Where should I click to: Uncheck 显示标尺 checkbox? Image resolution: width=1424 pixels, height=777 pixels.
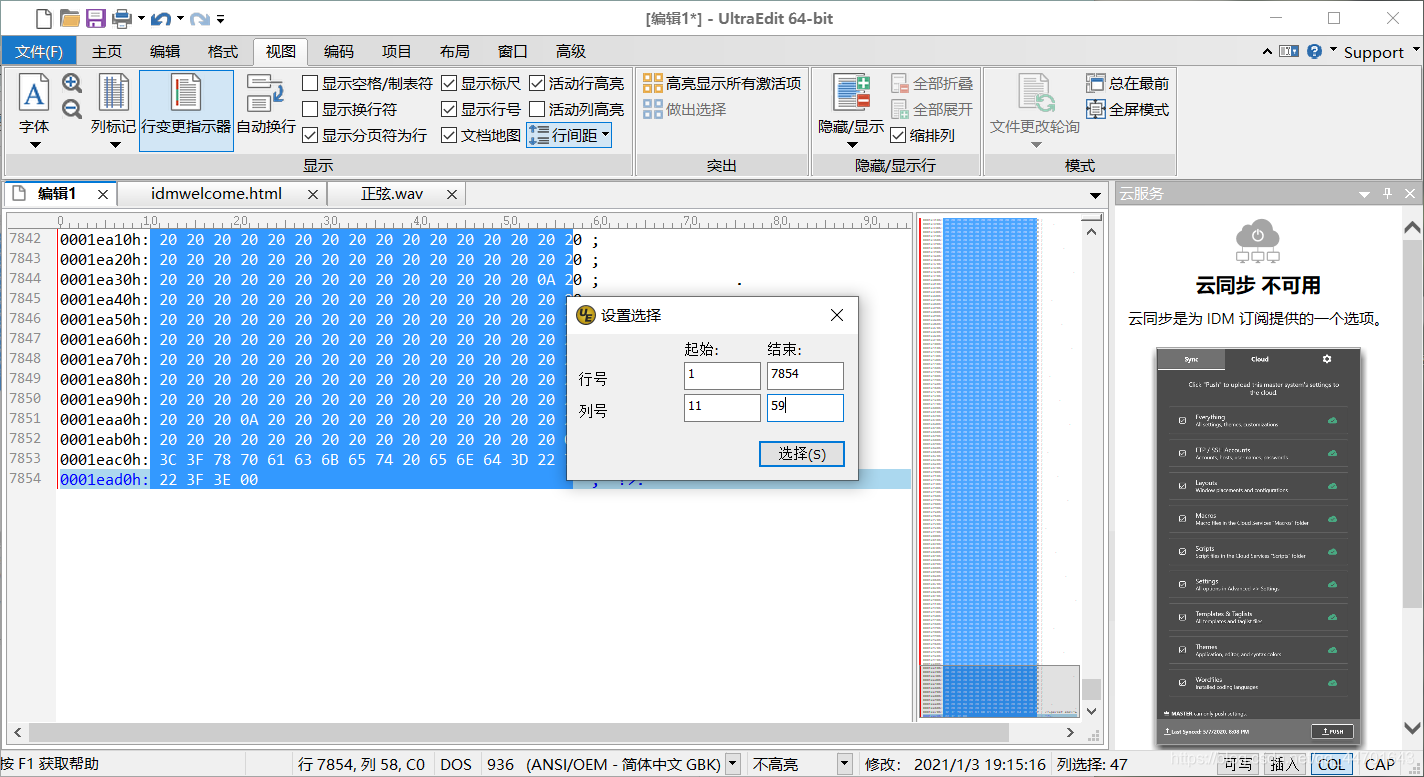pos(449,83)
